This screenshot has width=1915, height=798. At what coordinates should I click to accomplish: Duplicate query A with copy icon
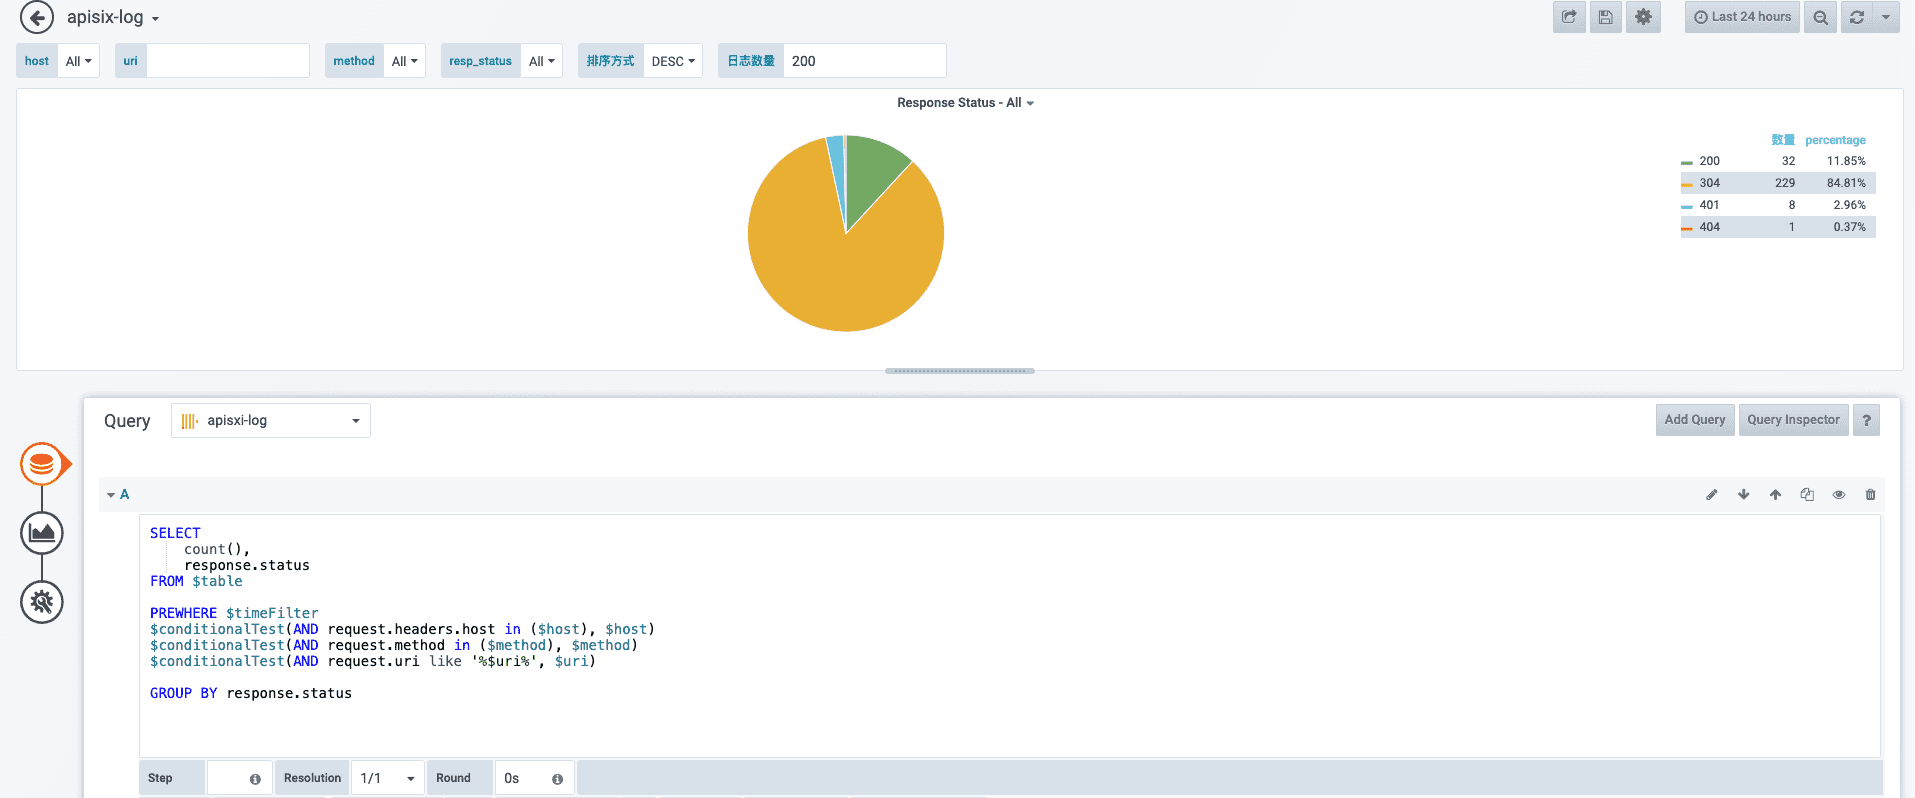pos(1807,495)
